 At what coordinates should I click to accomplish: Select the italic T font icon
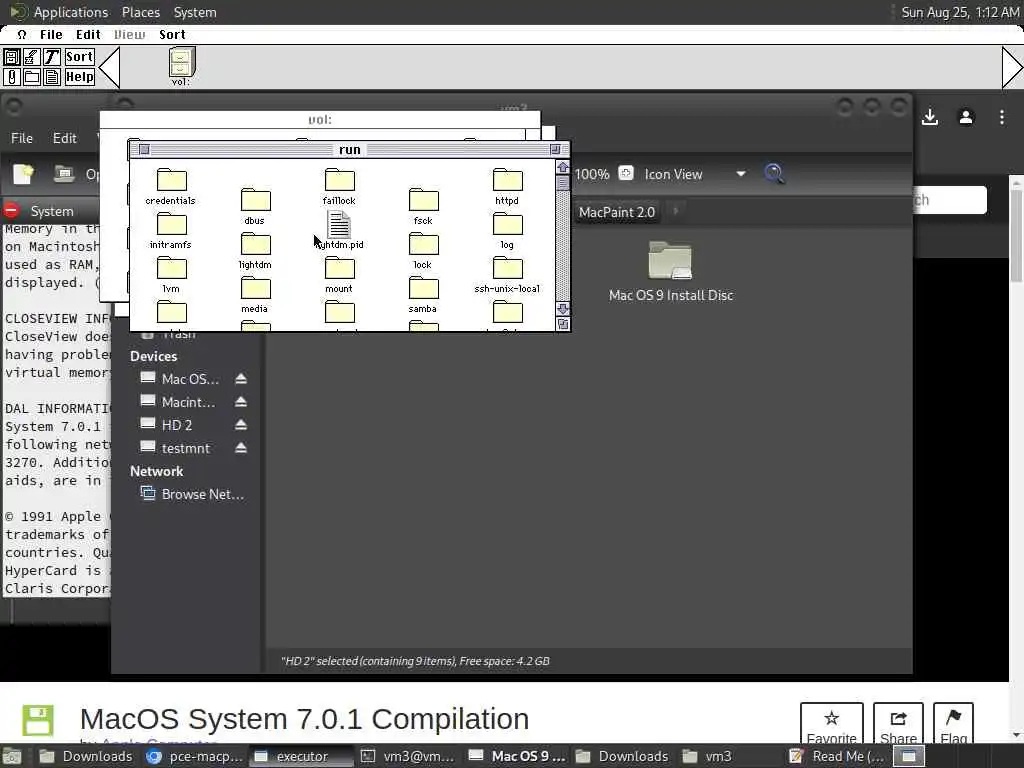click(52, 57)
